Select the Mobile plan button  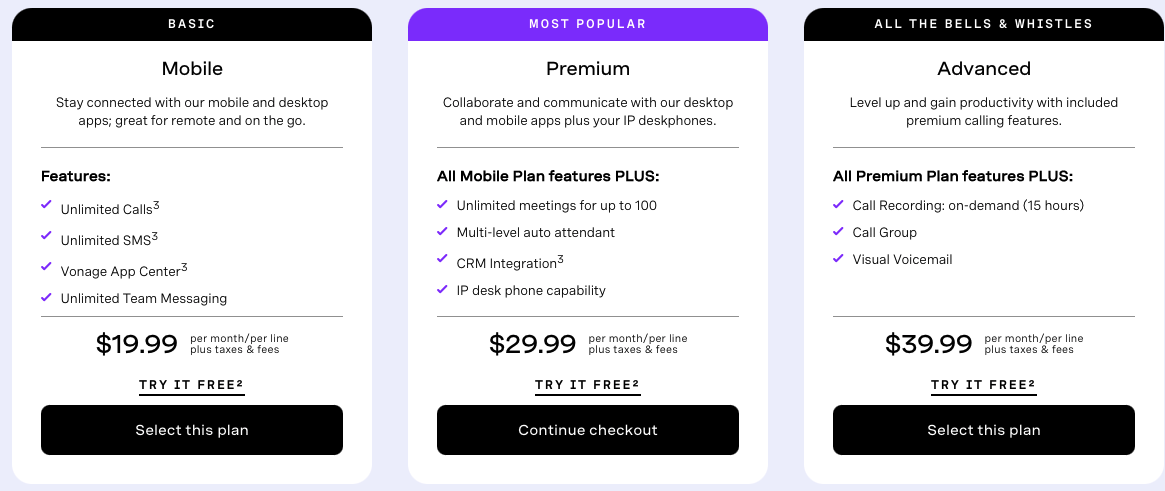[x=192, y=430]
